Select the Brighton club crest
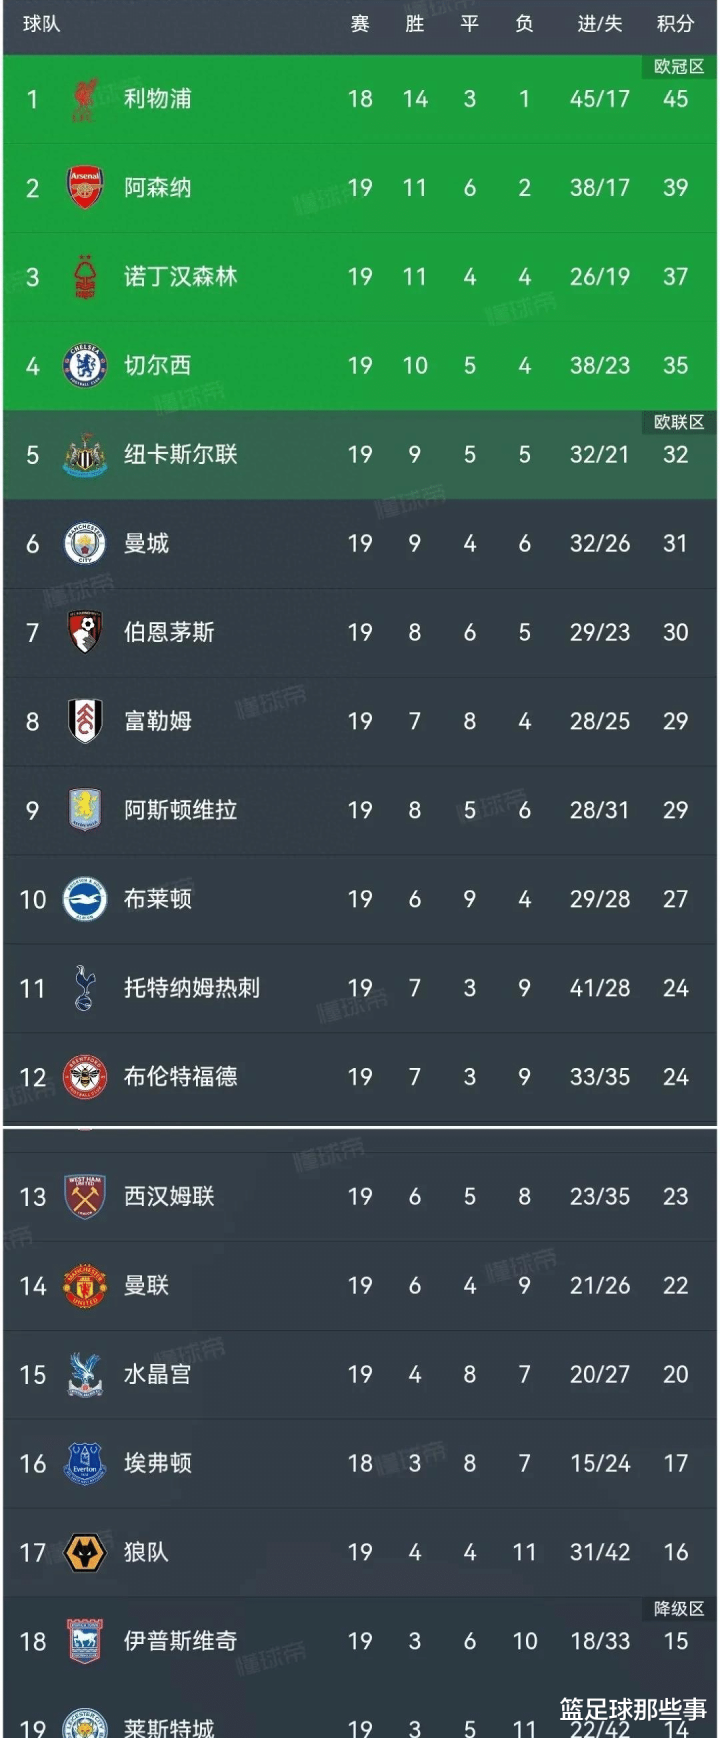 [85, 899]
